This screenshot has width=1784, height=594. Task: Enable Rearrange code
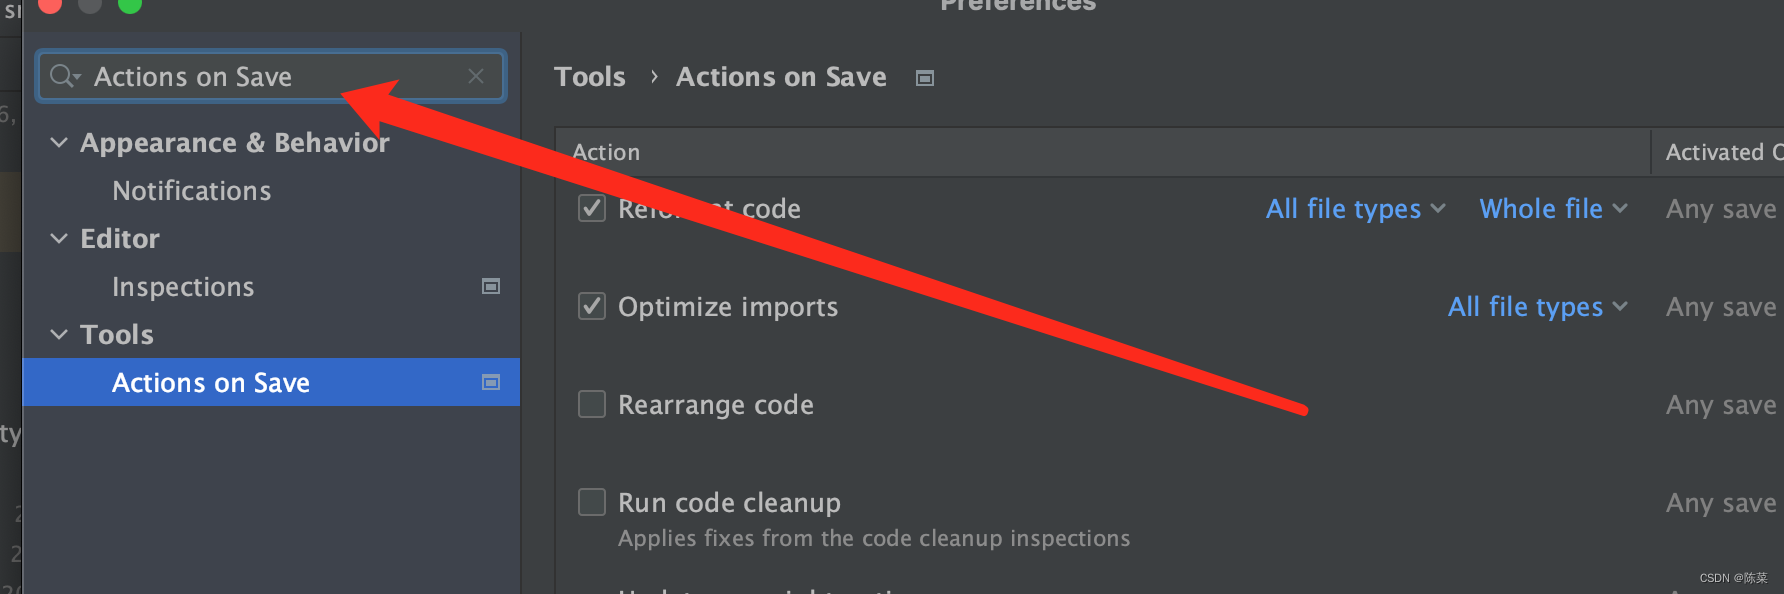coord(592,404)
